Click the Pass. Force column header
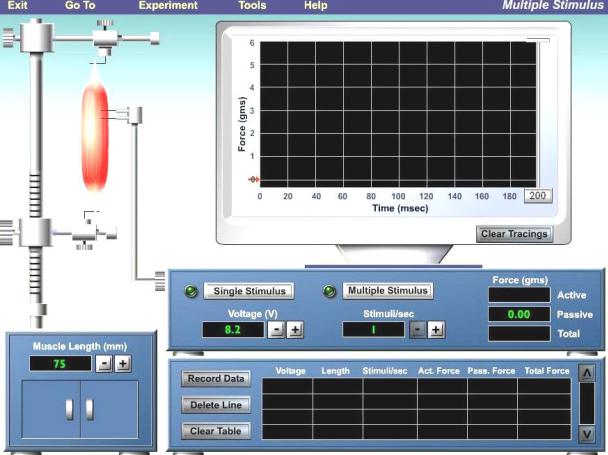The height and width of the screenshot is (455, 608). click(491, 371)
